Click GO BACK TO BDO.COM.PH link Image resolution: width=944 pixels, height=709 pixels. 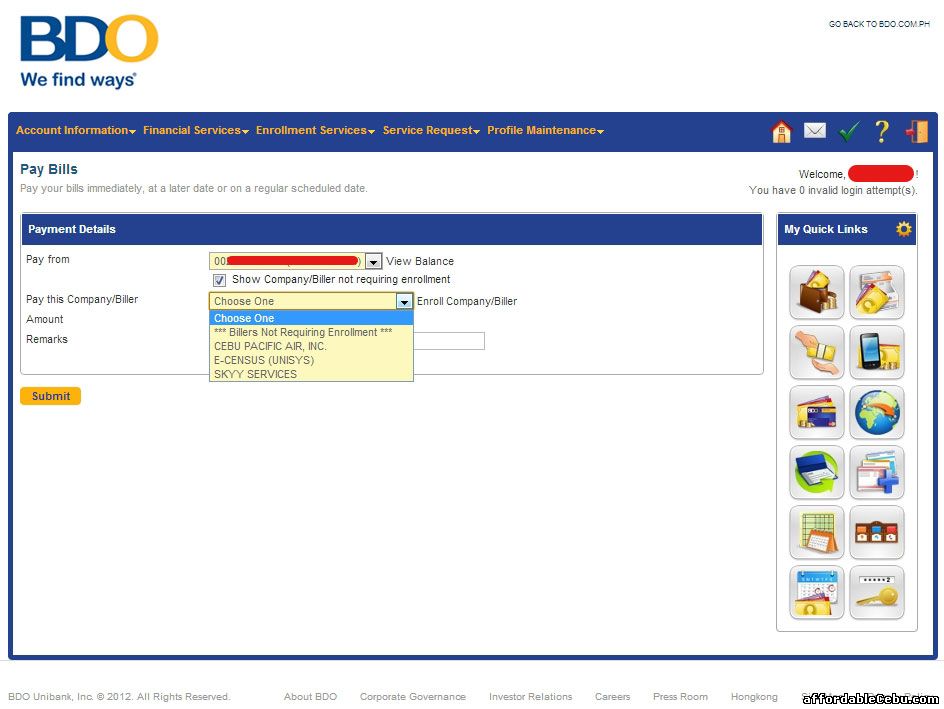(x=879, y=24)
